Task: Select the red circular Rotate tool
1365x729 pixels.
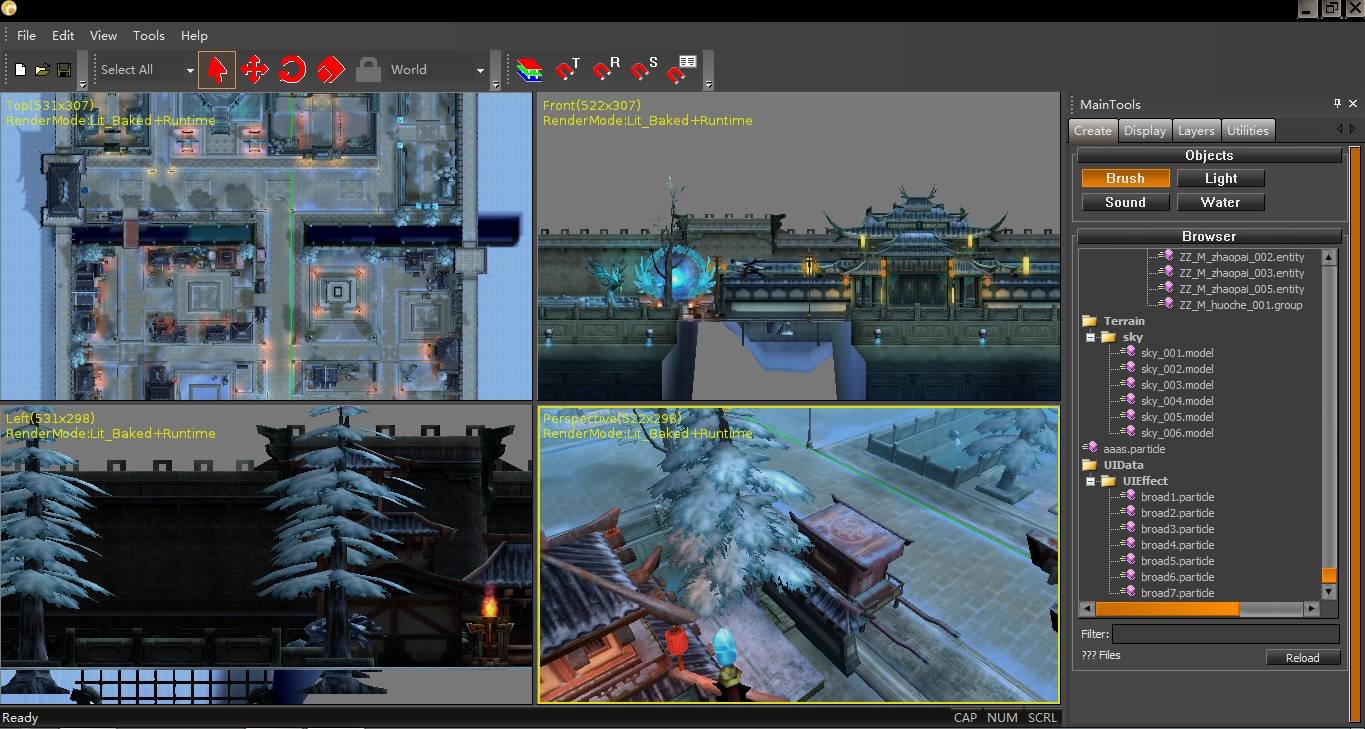Action: coord(292,70)
